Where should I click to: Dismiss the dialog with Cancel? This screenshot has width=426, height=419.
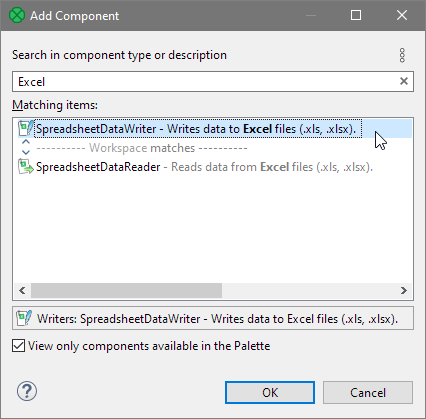(368, 393)
